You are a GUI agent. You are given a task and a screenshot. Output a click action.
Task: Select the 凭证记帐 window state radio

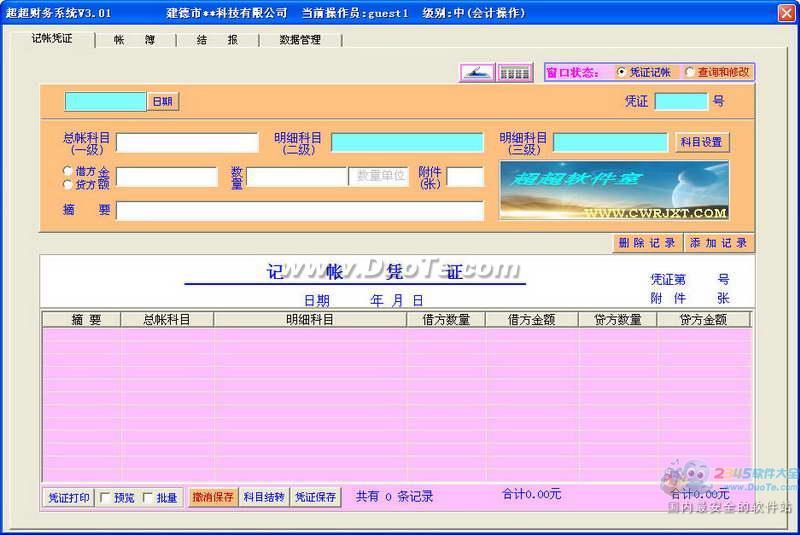click(x=621, y=72)
